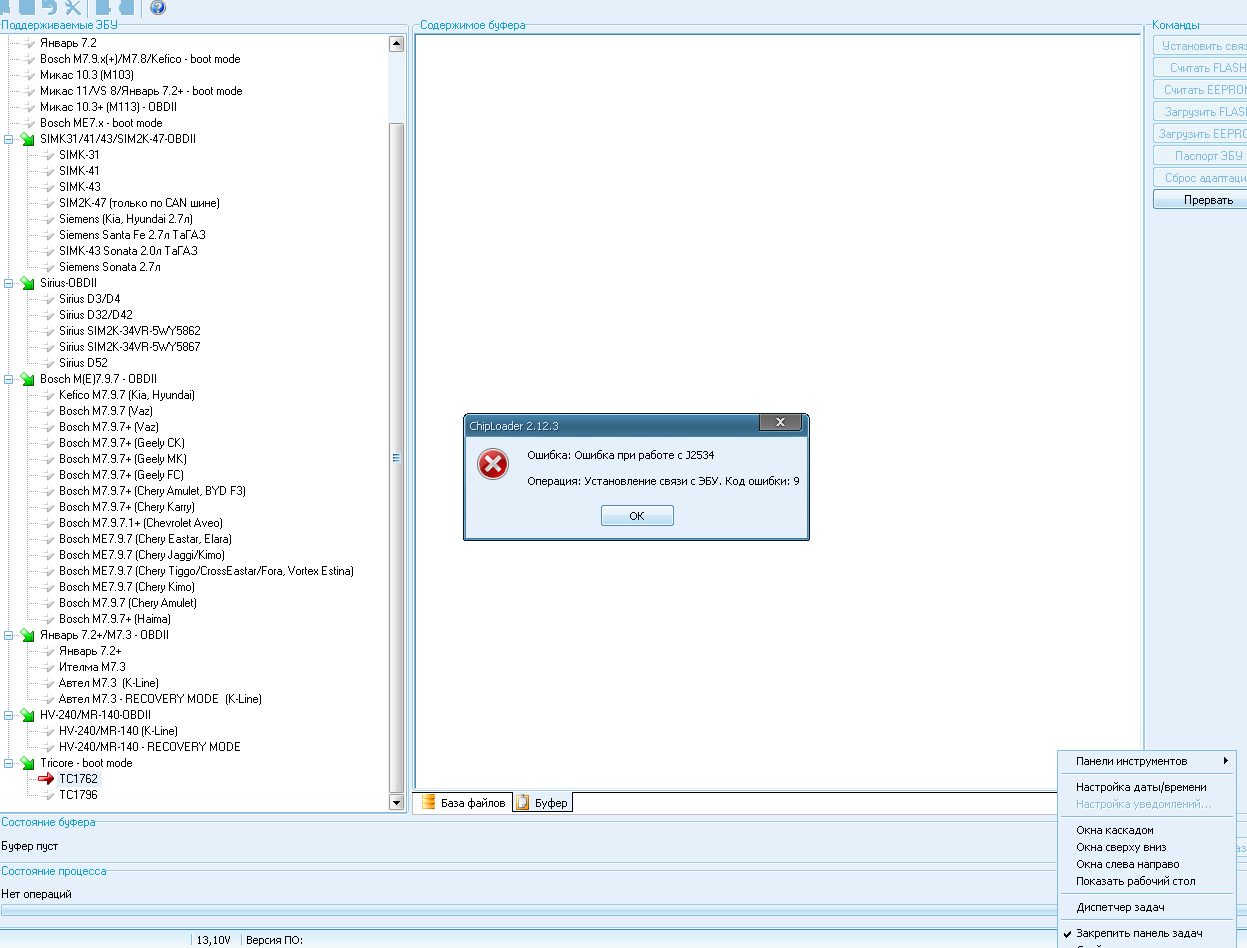Click the green arrow beside Sirius-OBDII
This screenshot has width=1247, height=948.
pos(27,283)
